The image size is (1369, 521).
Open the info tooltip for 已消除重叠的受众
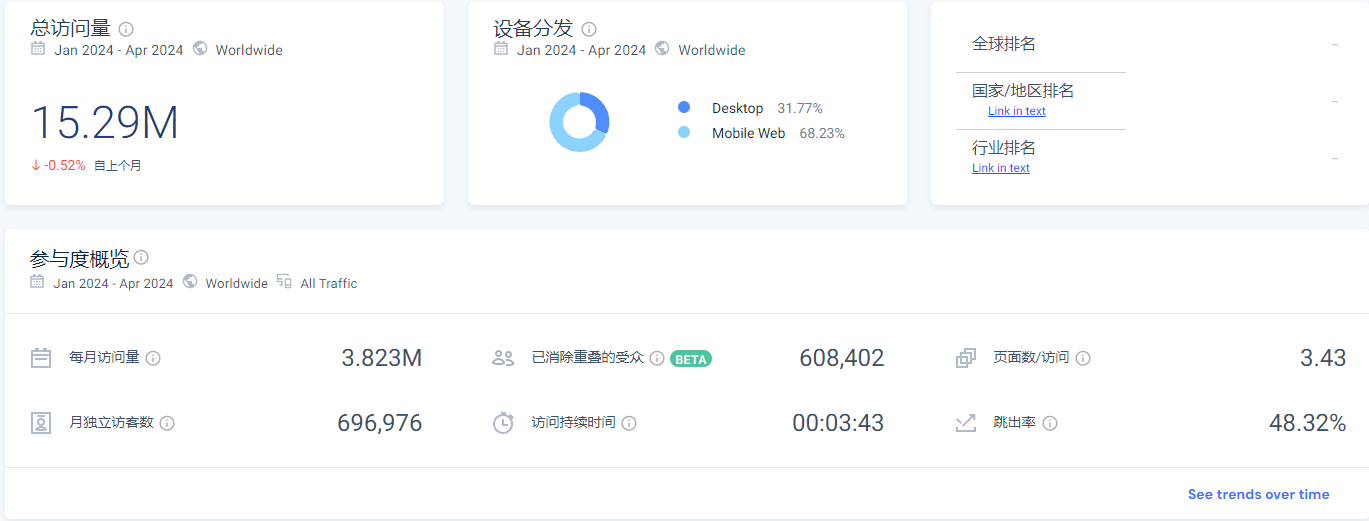tap(657, 358)
